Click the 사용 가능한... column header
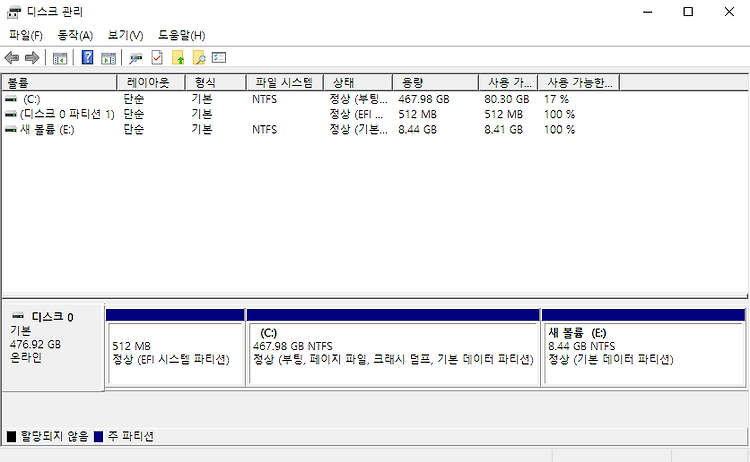 [x=578, y=83]
